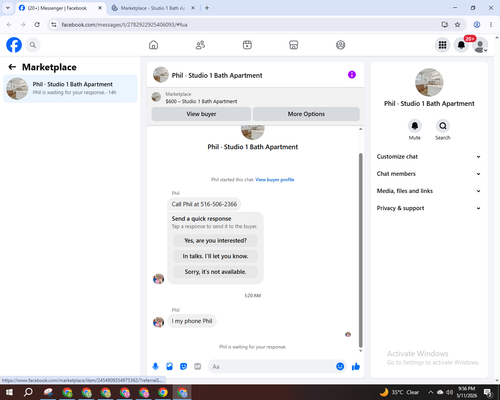Send quick response 'In talks. I'll let you know.'
This screenshot has height=400, width=500.
coord(215,256)
